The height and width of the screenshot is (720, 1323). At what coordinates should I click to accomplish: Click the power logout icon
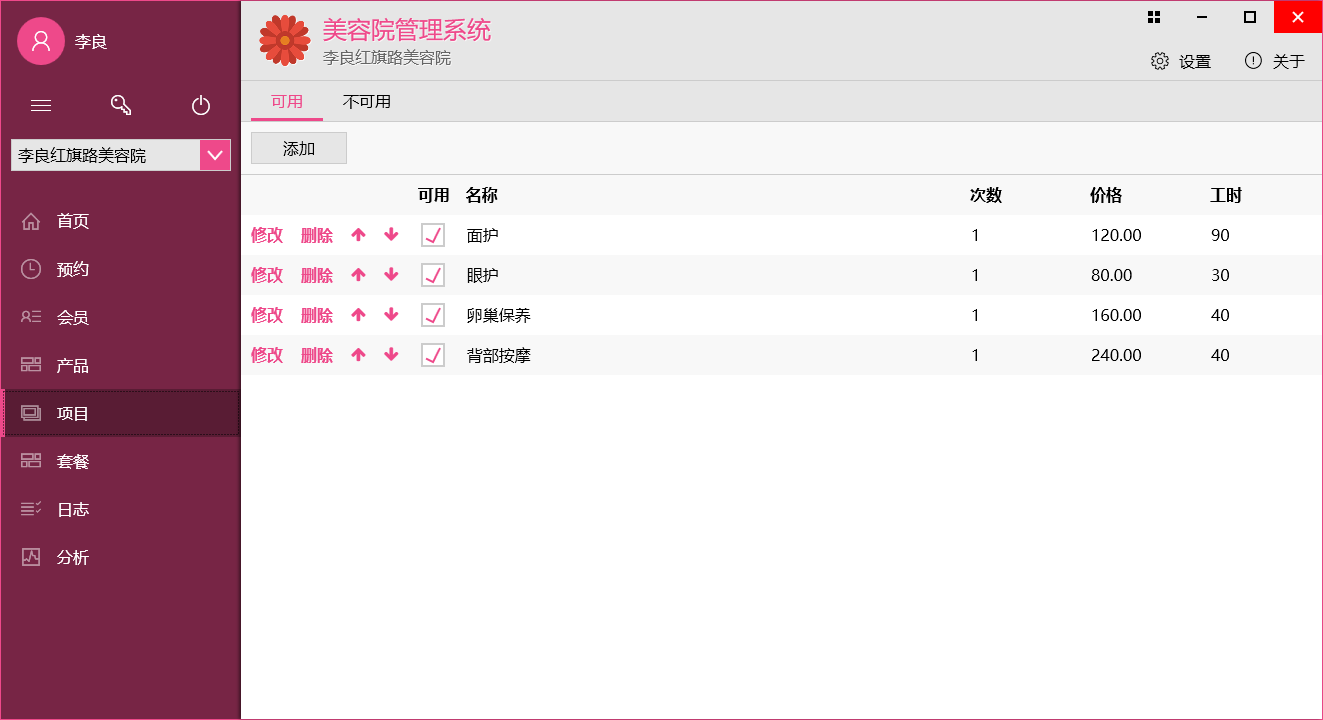point(201,105)
